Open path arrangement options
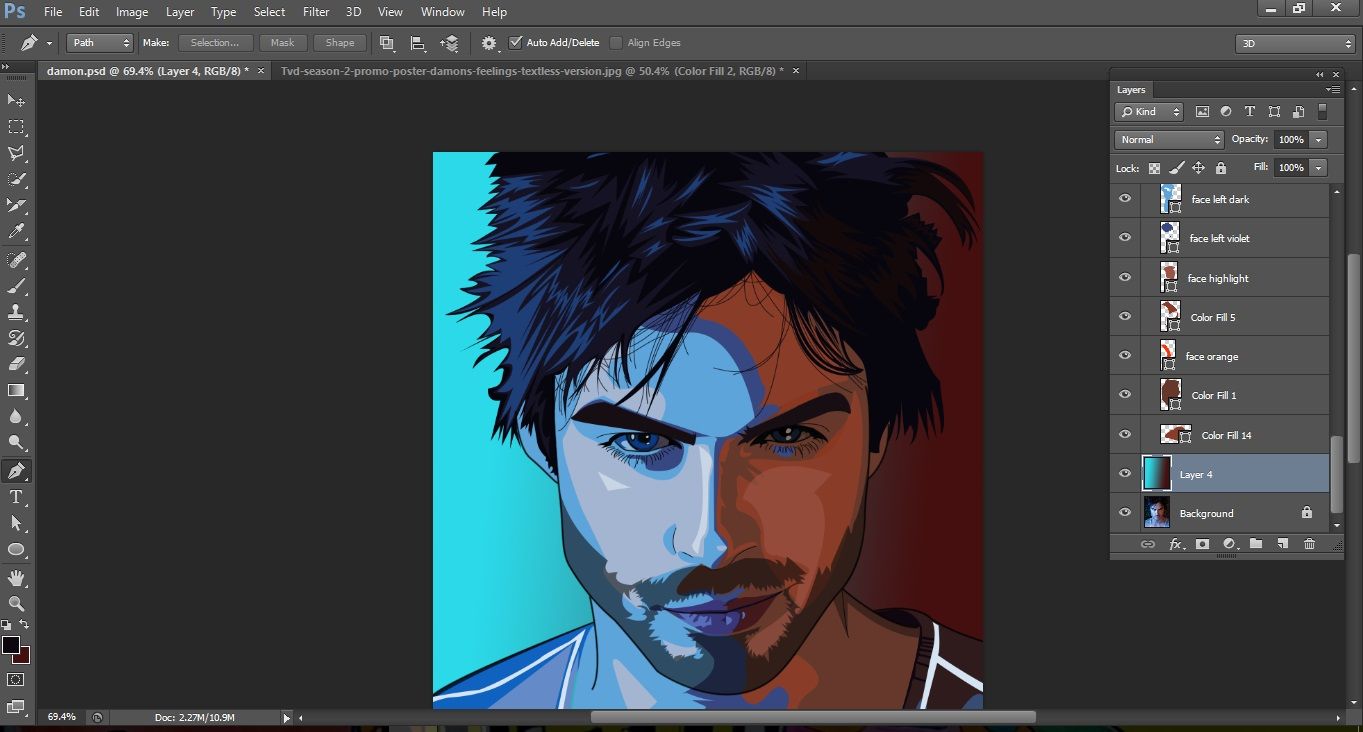 pos(449,43)
